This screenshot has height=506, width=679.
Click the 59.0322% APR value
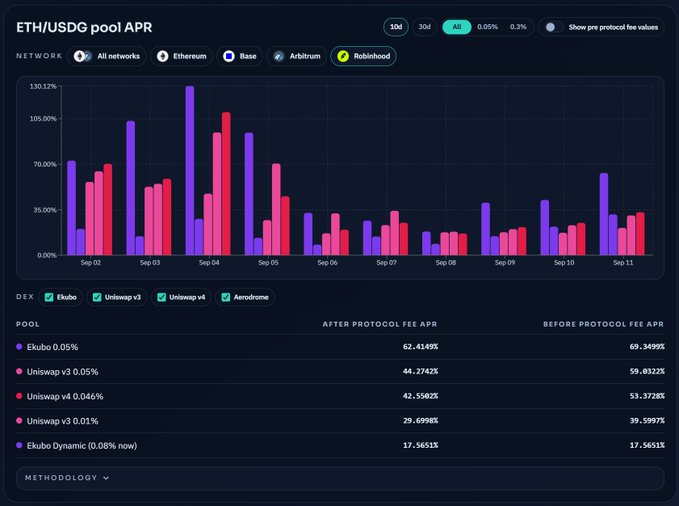tap(647, 371)
